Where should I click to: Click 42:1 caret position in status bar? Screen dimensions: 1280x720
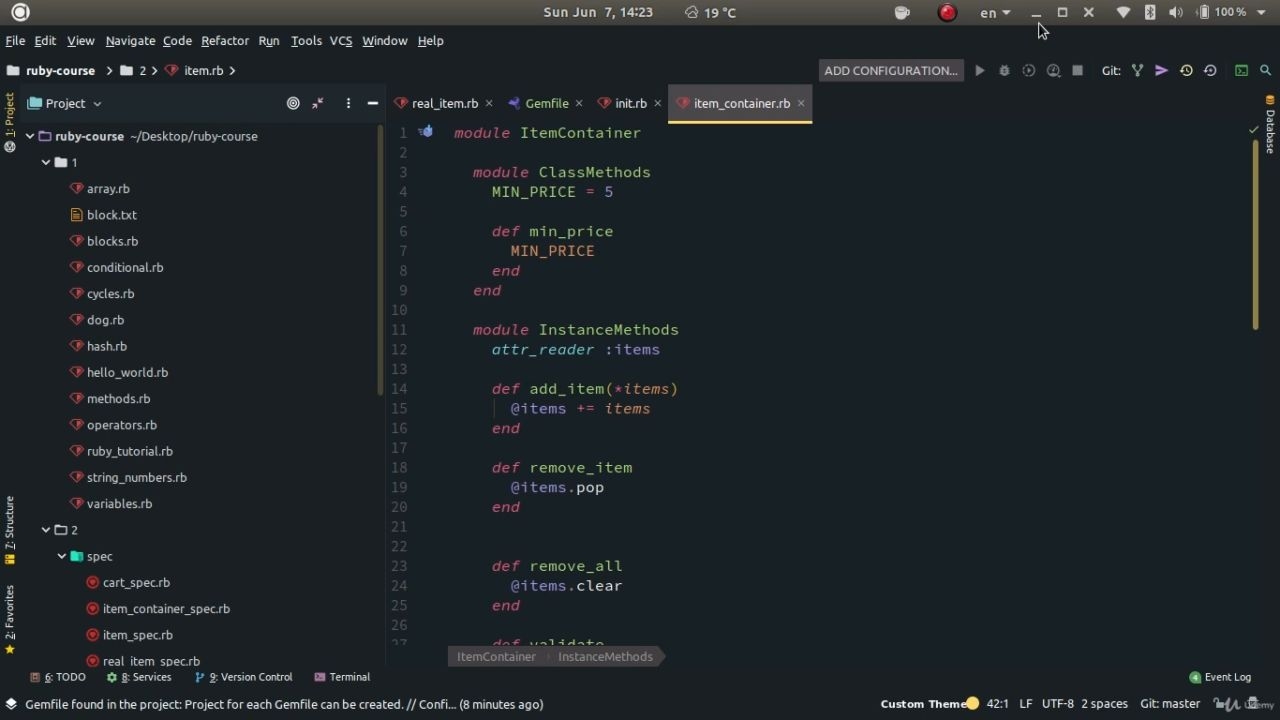pos(997,704)
